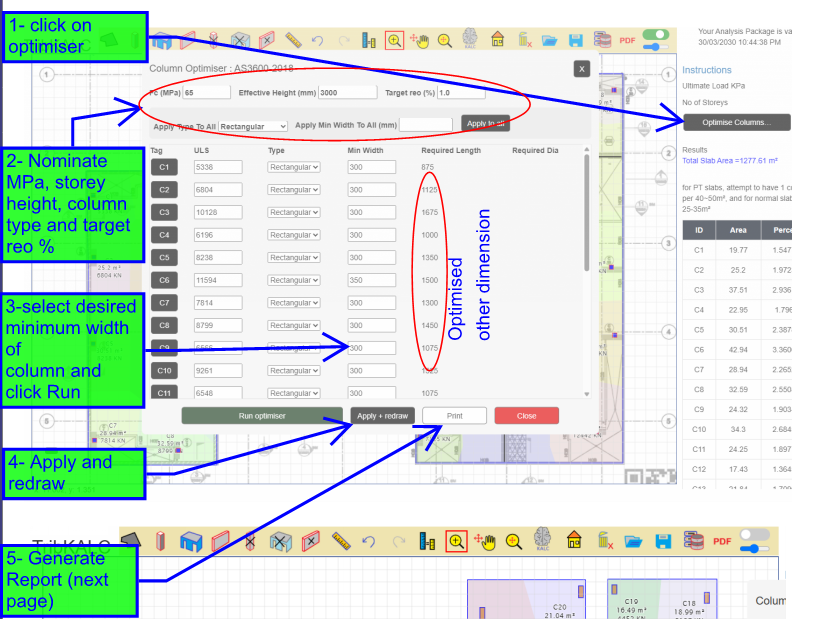Viewport: 813px width, 619px height.
Task: Click the C1 tag button
Action: point(164,167)
